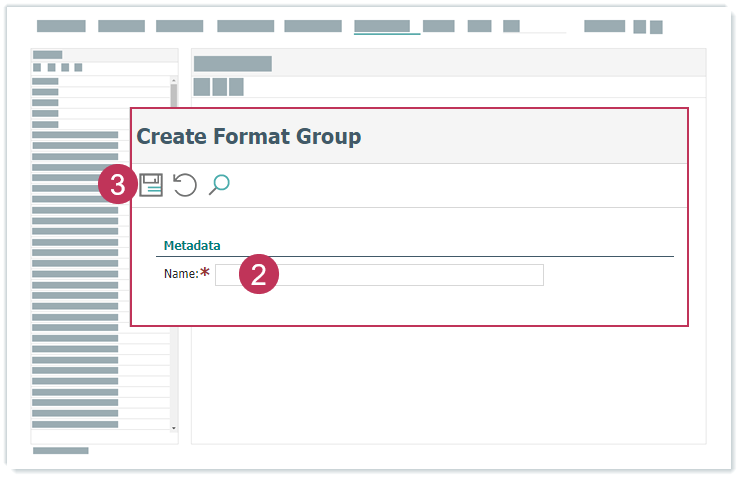
Task: Click fourth small icon in left panel toolbar
Action: (78, 67)
